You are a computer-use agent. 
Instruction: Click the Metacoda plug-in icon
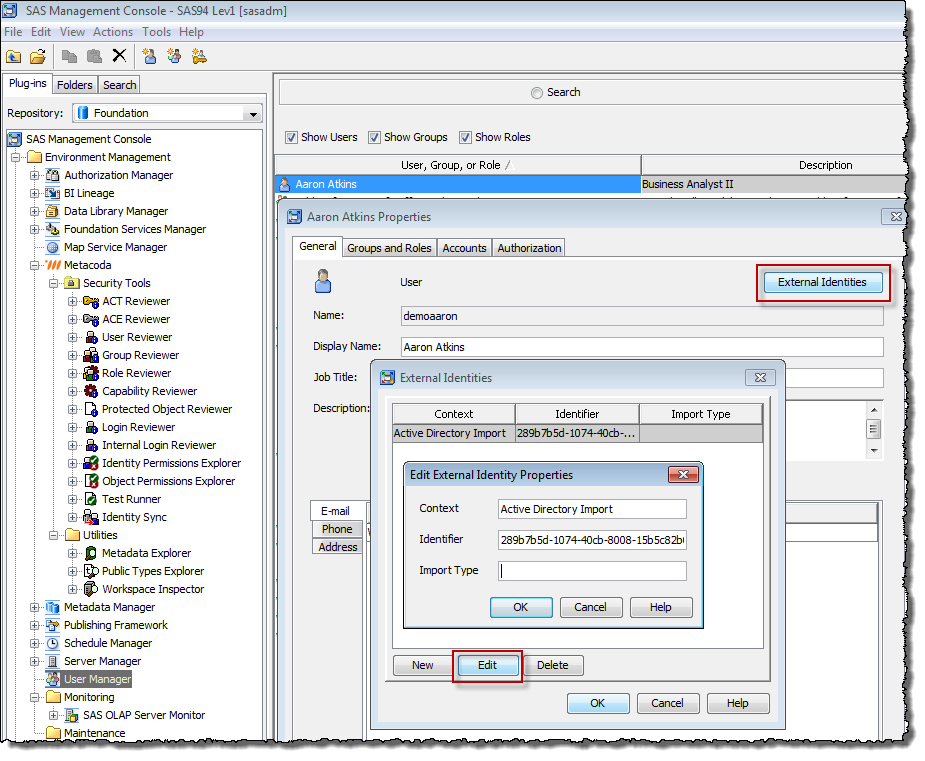(x=53, y=265)
